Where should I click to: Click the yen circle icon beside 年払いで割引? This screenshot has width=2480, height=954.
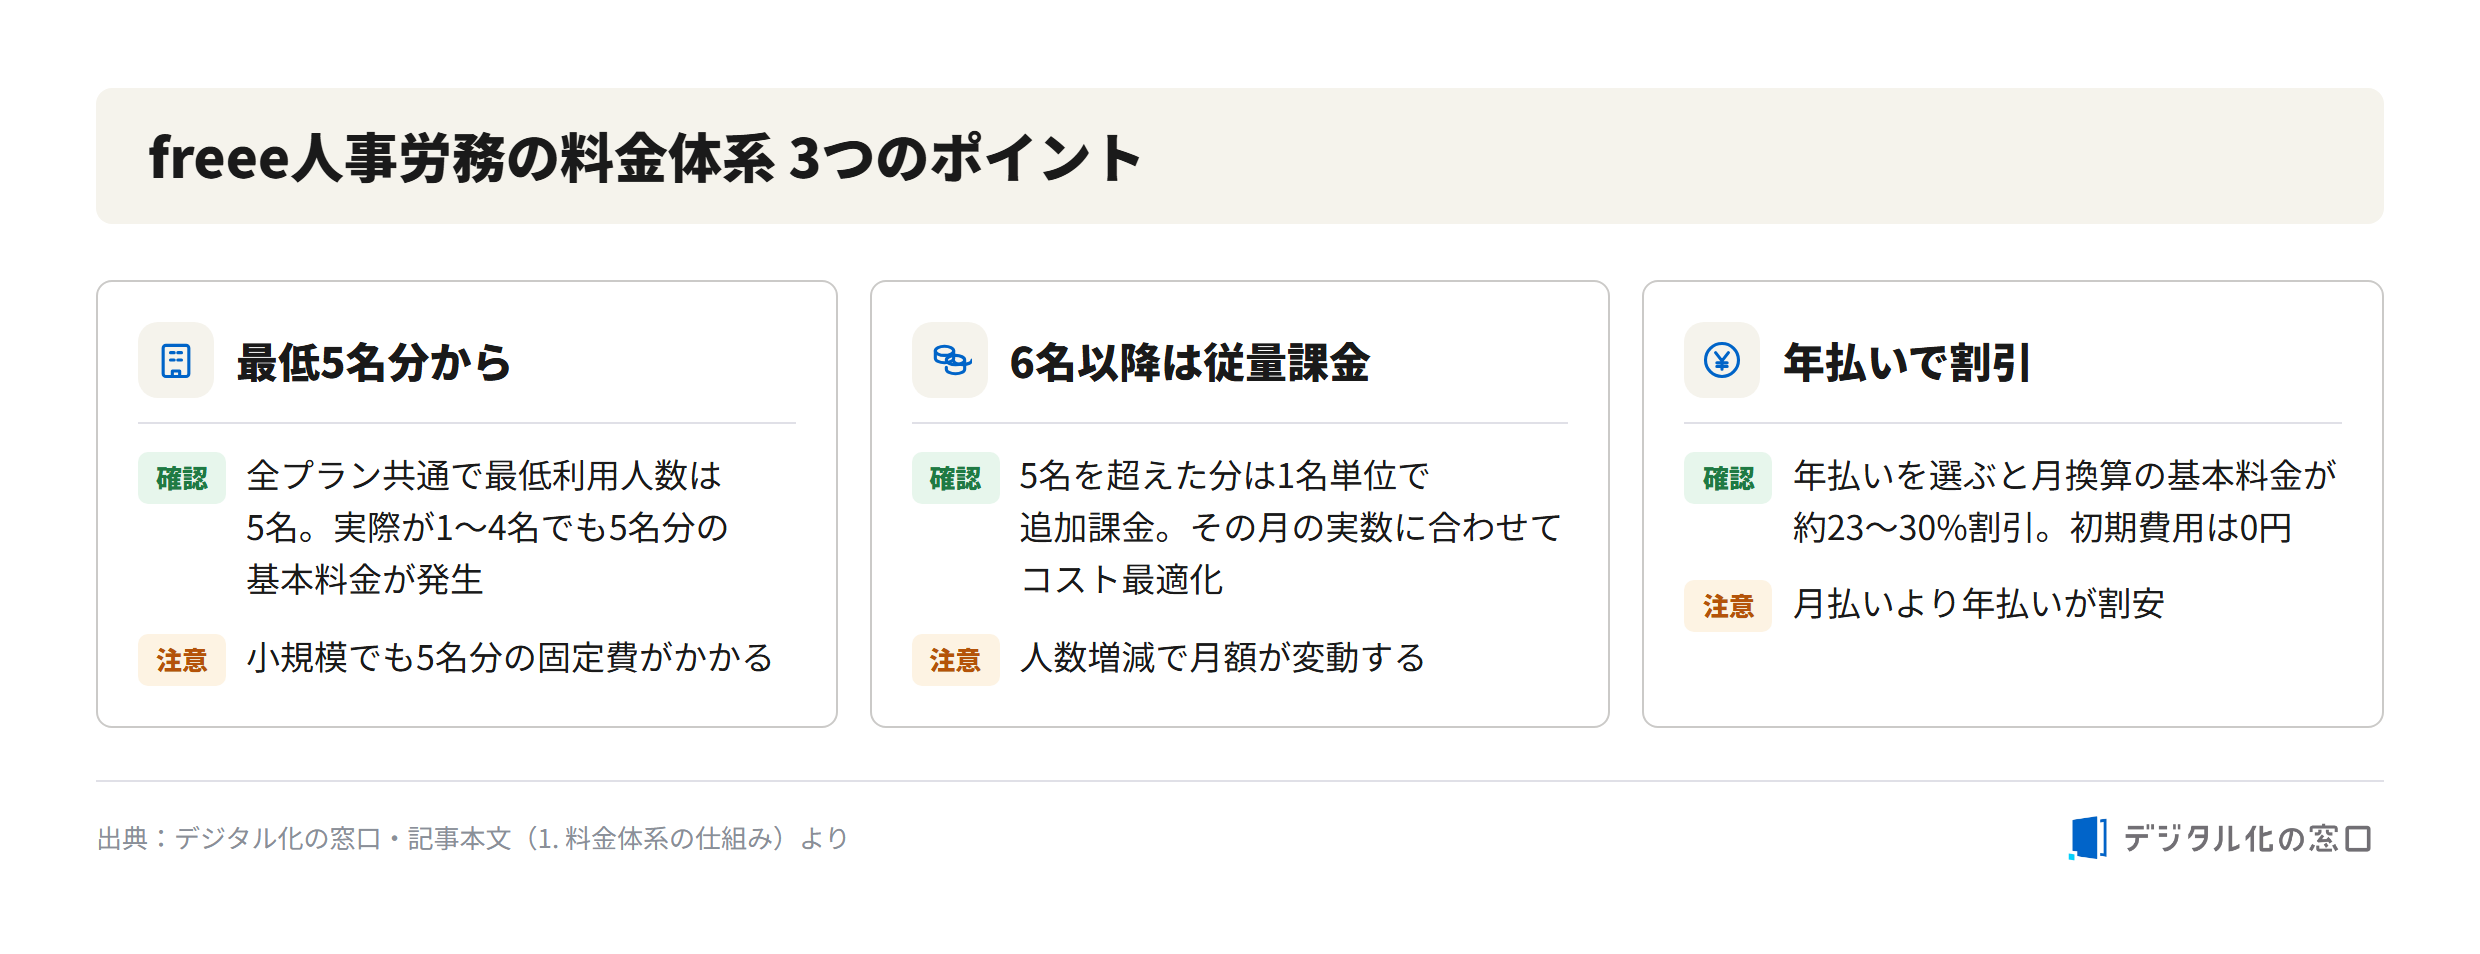1722,360
